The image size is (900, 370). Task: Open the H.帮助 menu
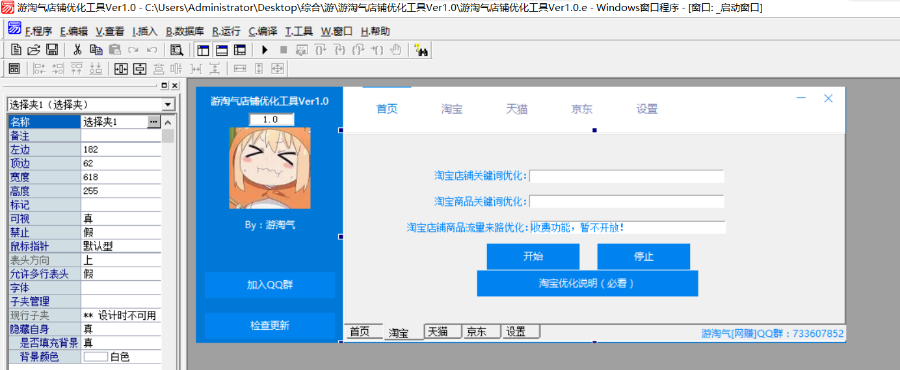[375, 32]
